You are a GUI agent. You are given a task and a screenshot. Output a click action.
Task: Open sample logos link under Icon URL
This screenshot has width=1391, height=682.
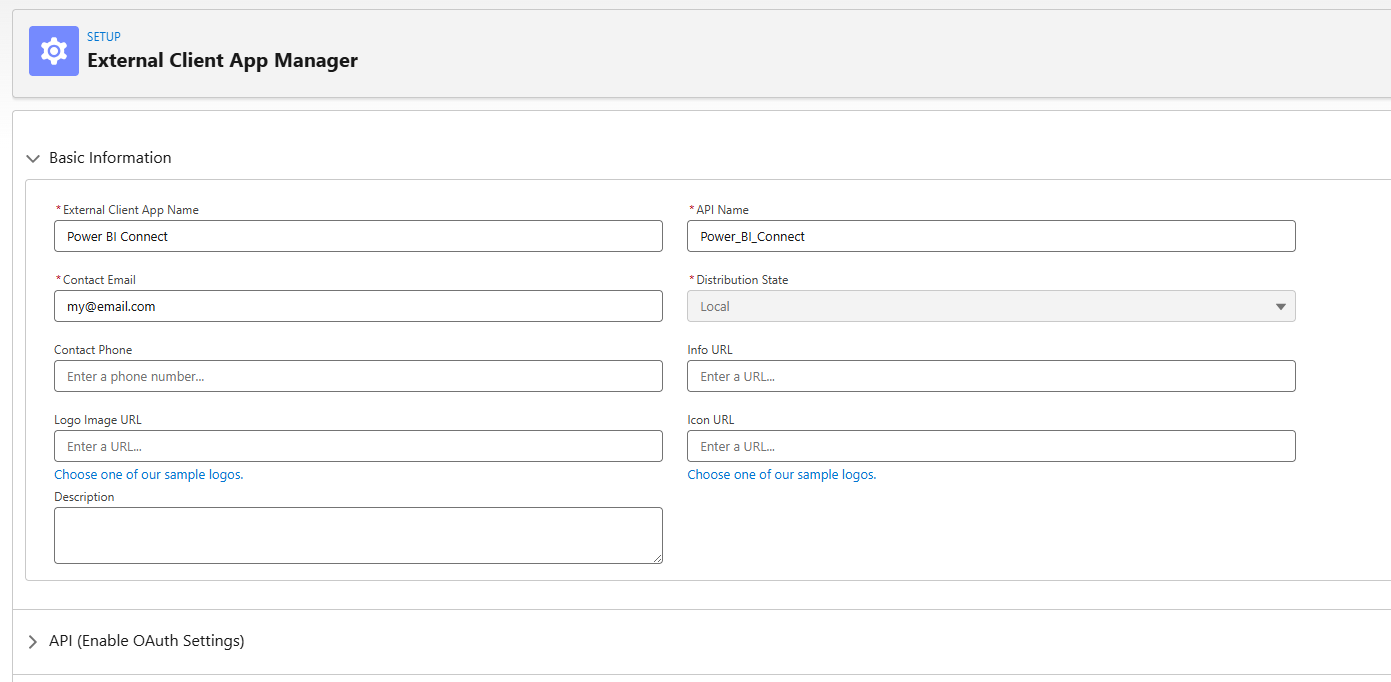(781, 474)
